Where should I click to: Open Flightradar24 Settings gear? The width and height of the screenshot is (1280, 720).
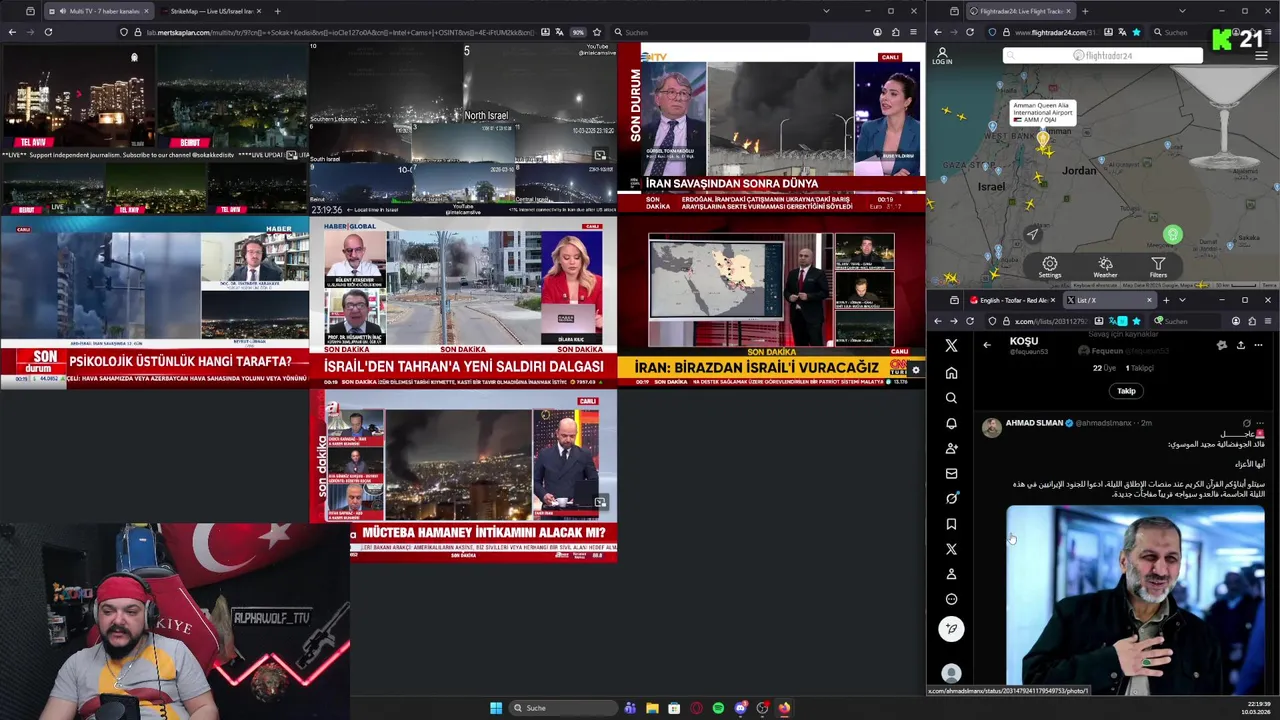click(1049, 268)
